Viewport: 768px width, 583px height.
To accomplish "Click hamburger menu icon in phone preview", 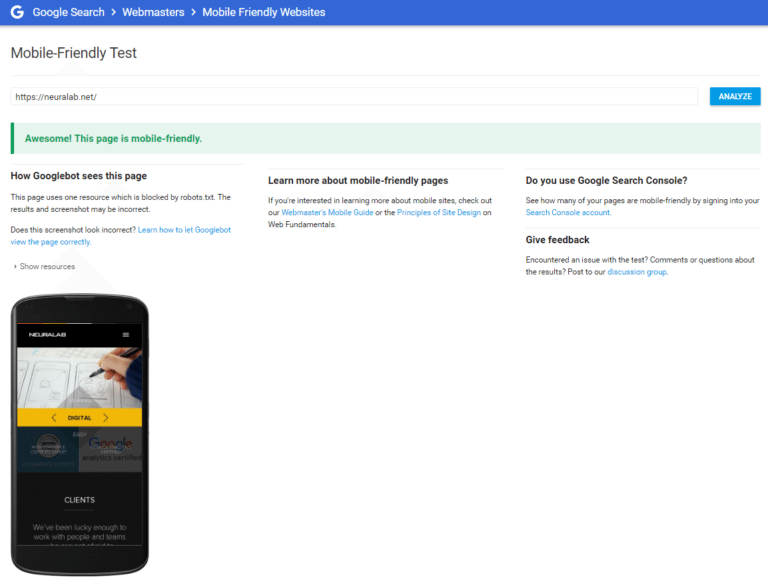I will pyautogui.click(x=126, y=335).
